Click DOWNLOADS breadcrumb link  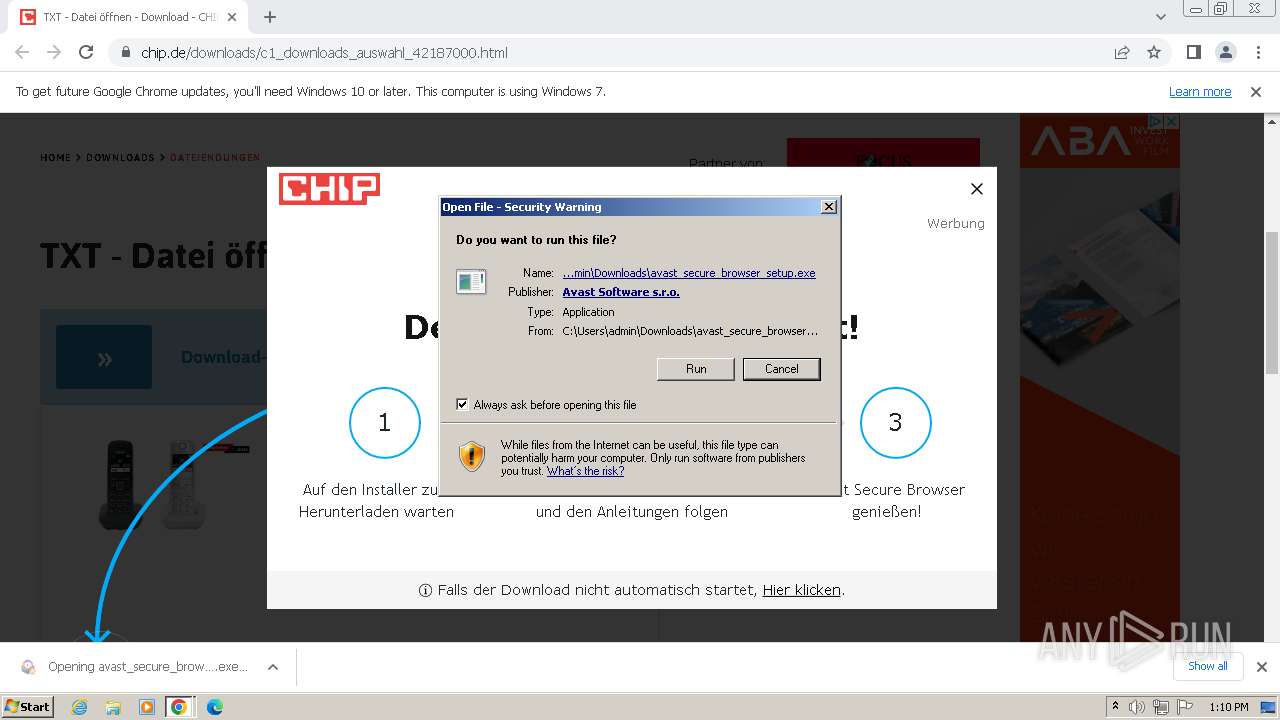pos(120,158)
